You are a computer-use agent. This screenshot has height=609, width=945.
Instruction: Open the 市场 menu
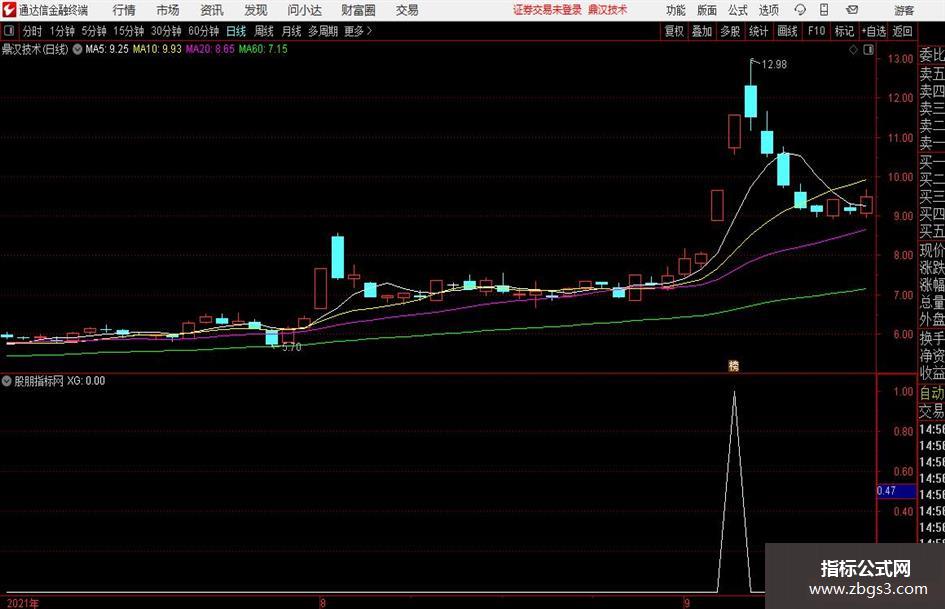[x=168, y=10]
